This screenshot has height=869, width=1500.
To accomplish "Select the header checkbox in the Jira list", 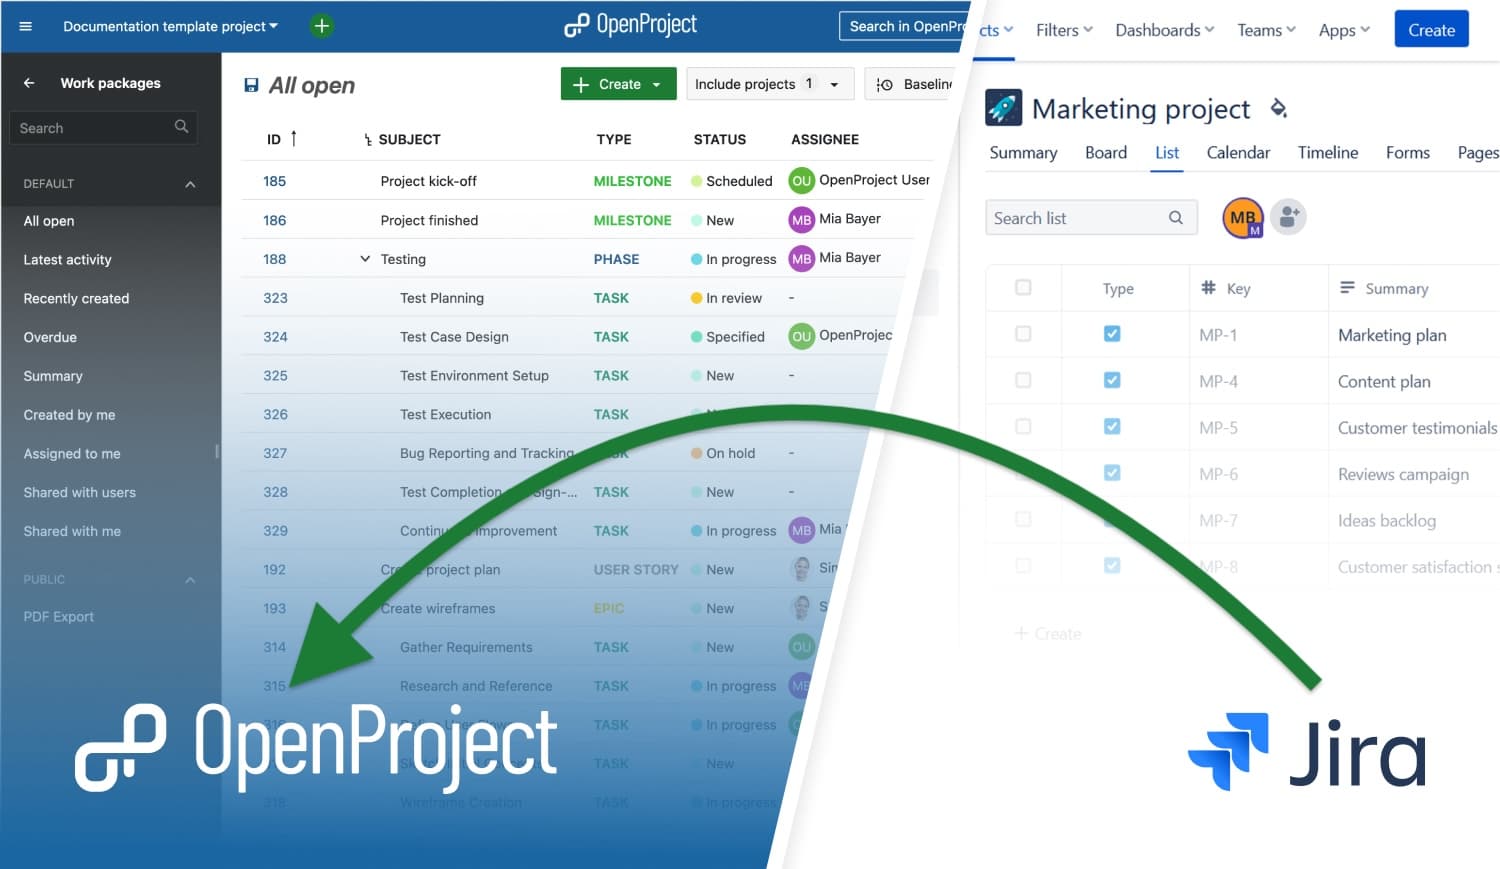I will [x=1023, y=287].
